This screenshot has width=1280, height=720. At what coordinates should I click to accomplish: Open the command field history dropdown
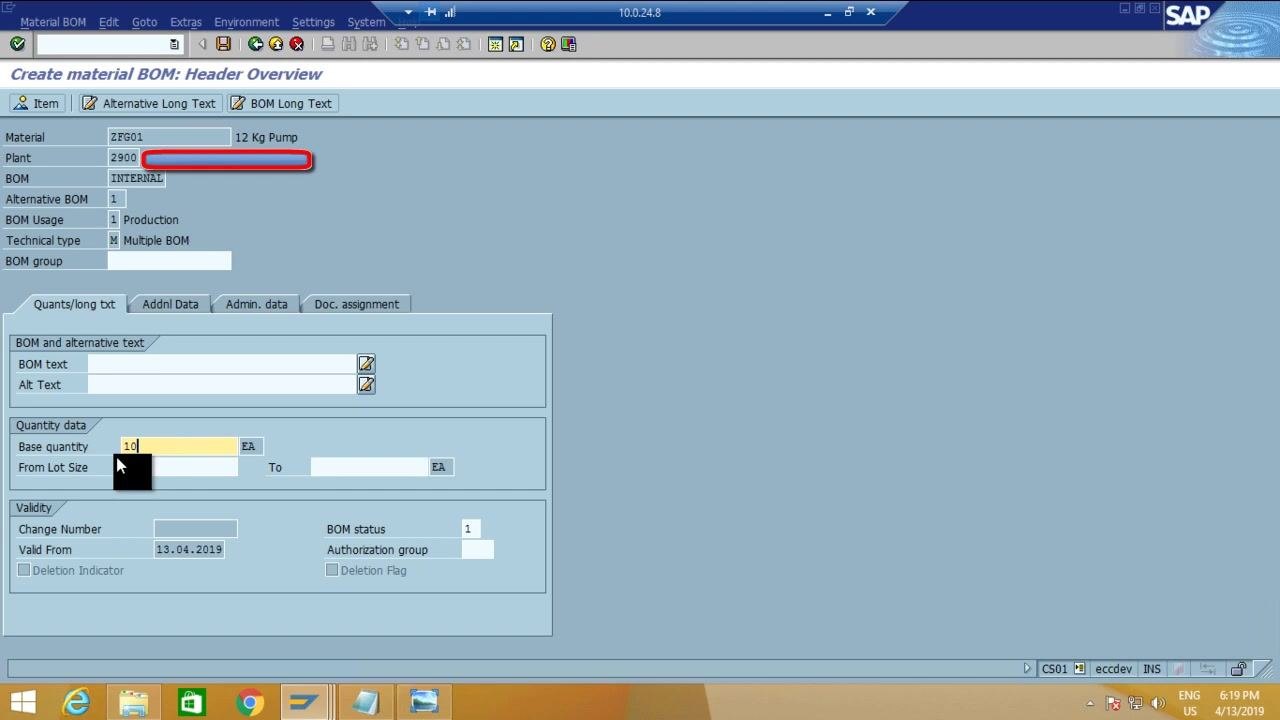point(174,44)
